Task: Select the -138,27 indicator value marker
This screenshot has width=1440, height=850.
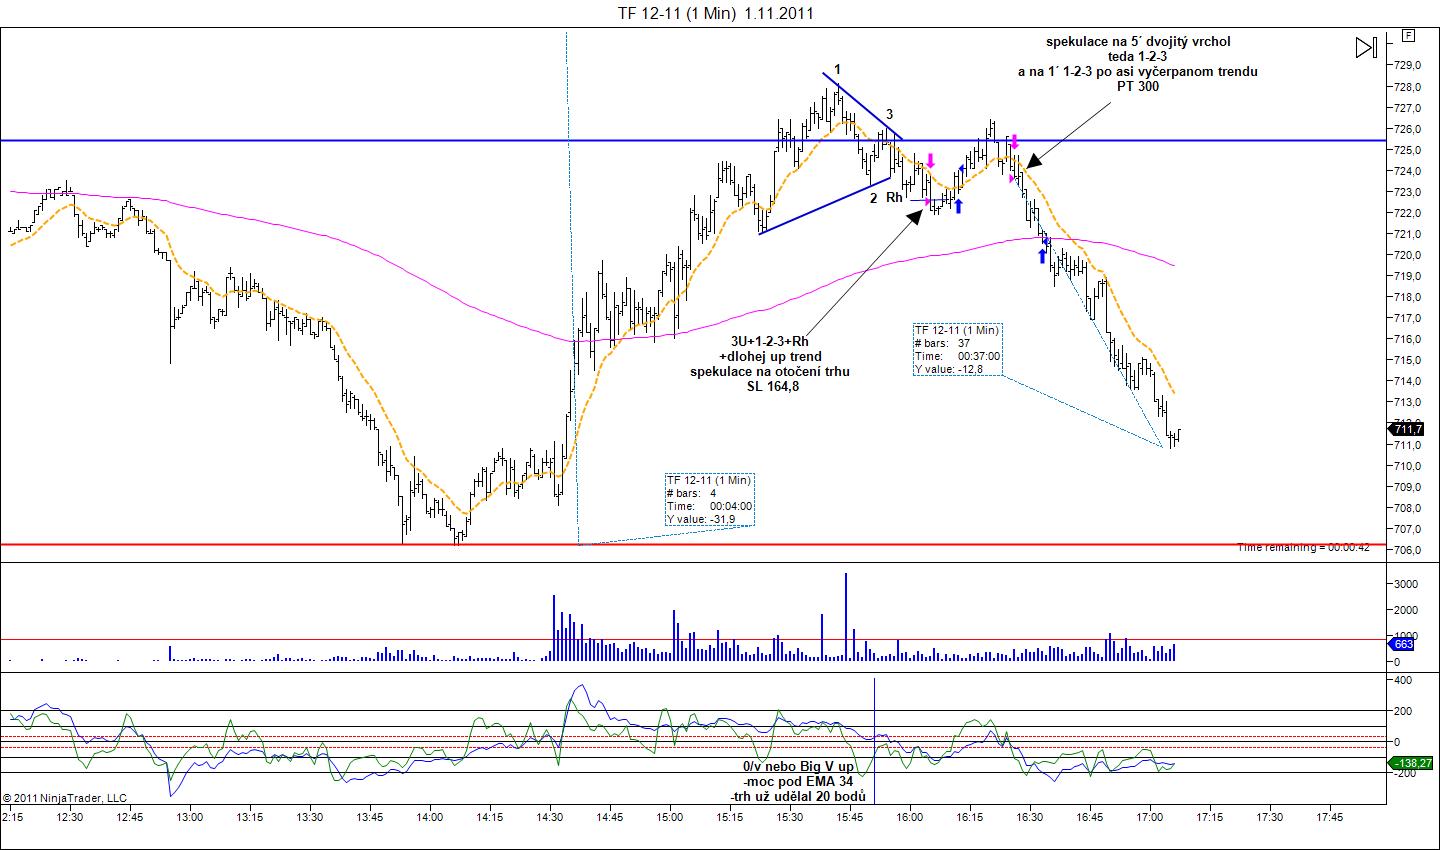Action: pos(1412,763)
